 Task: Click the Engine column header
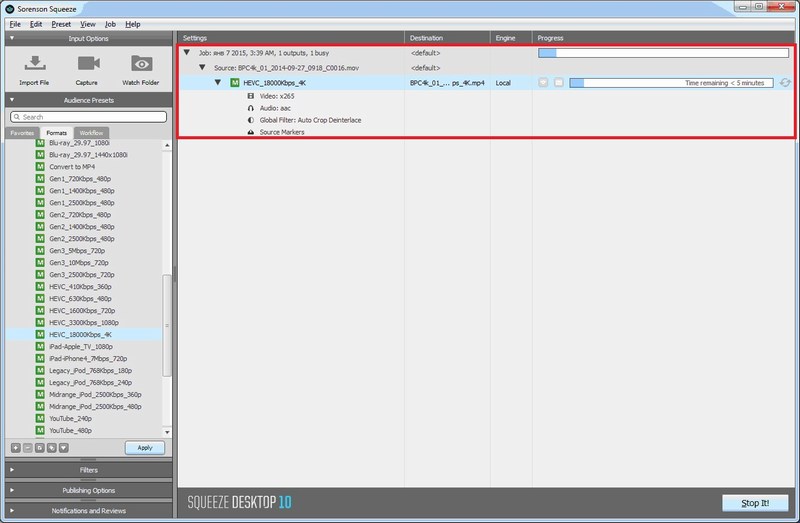click(x=511, y=38)
